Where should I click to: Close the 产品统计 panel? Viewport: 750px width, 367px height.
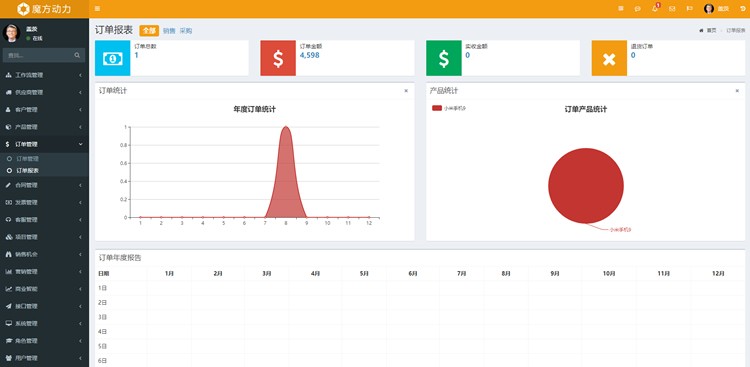tap(737, 91)
